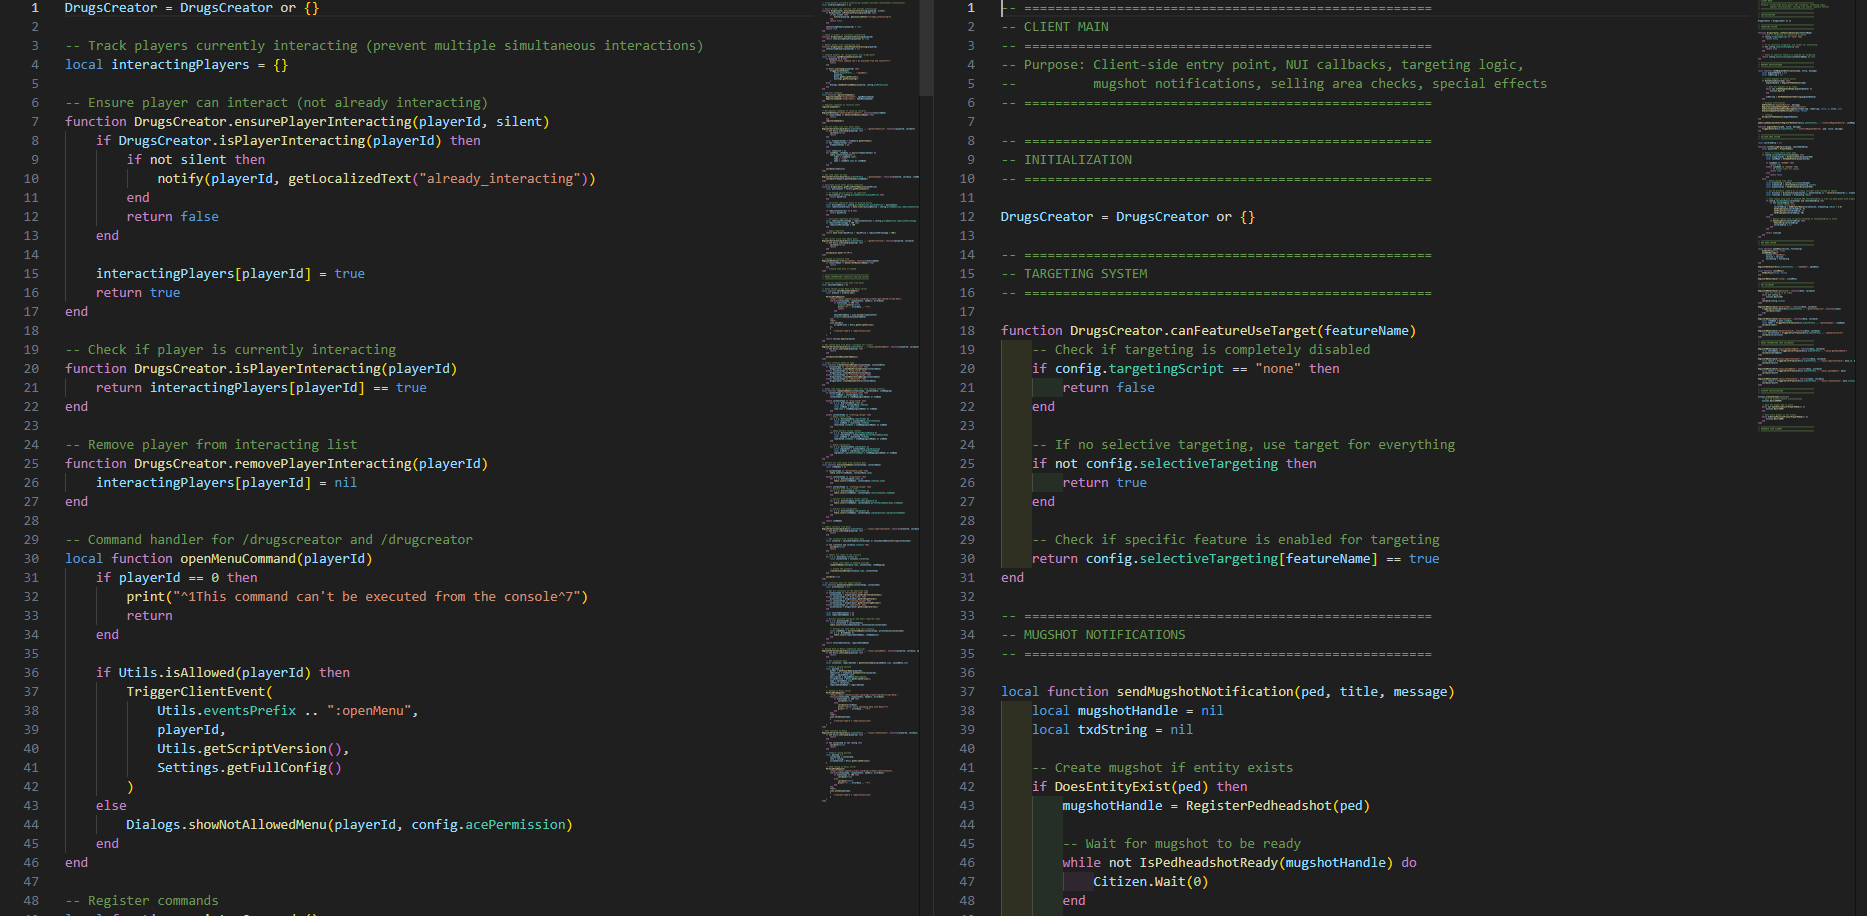Screen dimensions: 1867x916
Task: Click comment '-- Check if player is currently interacting'
Action: point(230,350)
